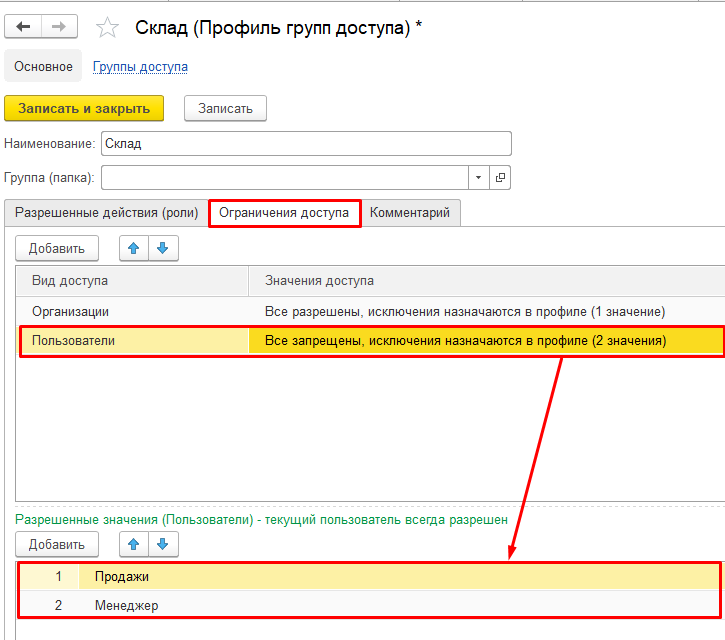Open the Ограничения доступа tab
Image resolution: width=725 pixels, height=640 pixels.
pos(284,213)
